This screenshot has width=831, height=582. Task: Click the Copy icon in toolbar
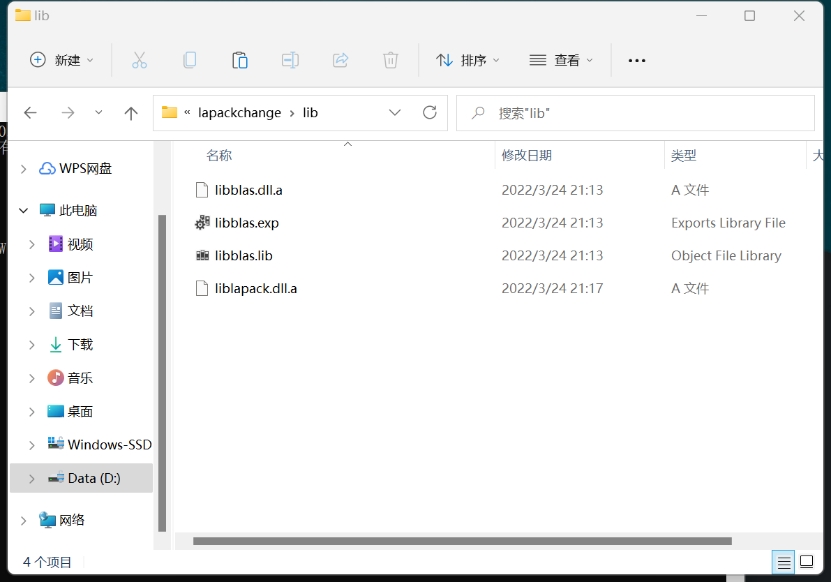(189, 60)
